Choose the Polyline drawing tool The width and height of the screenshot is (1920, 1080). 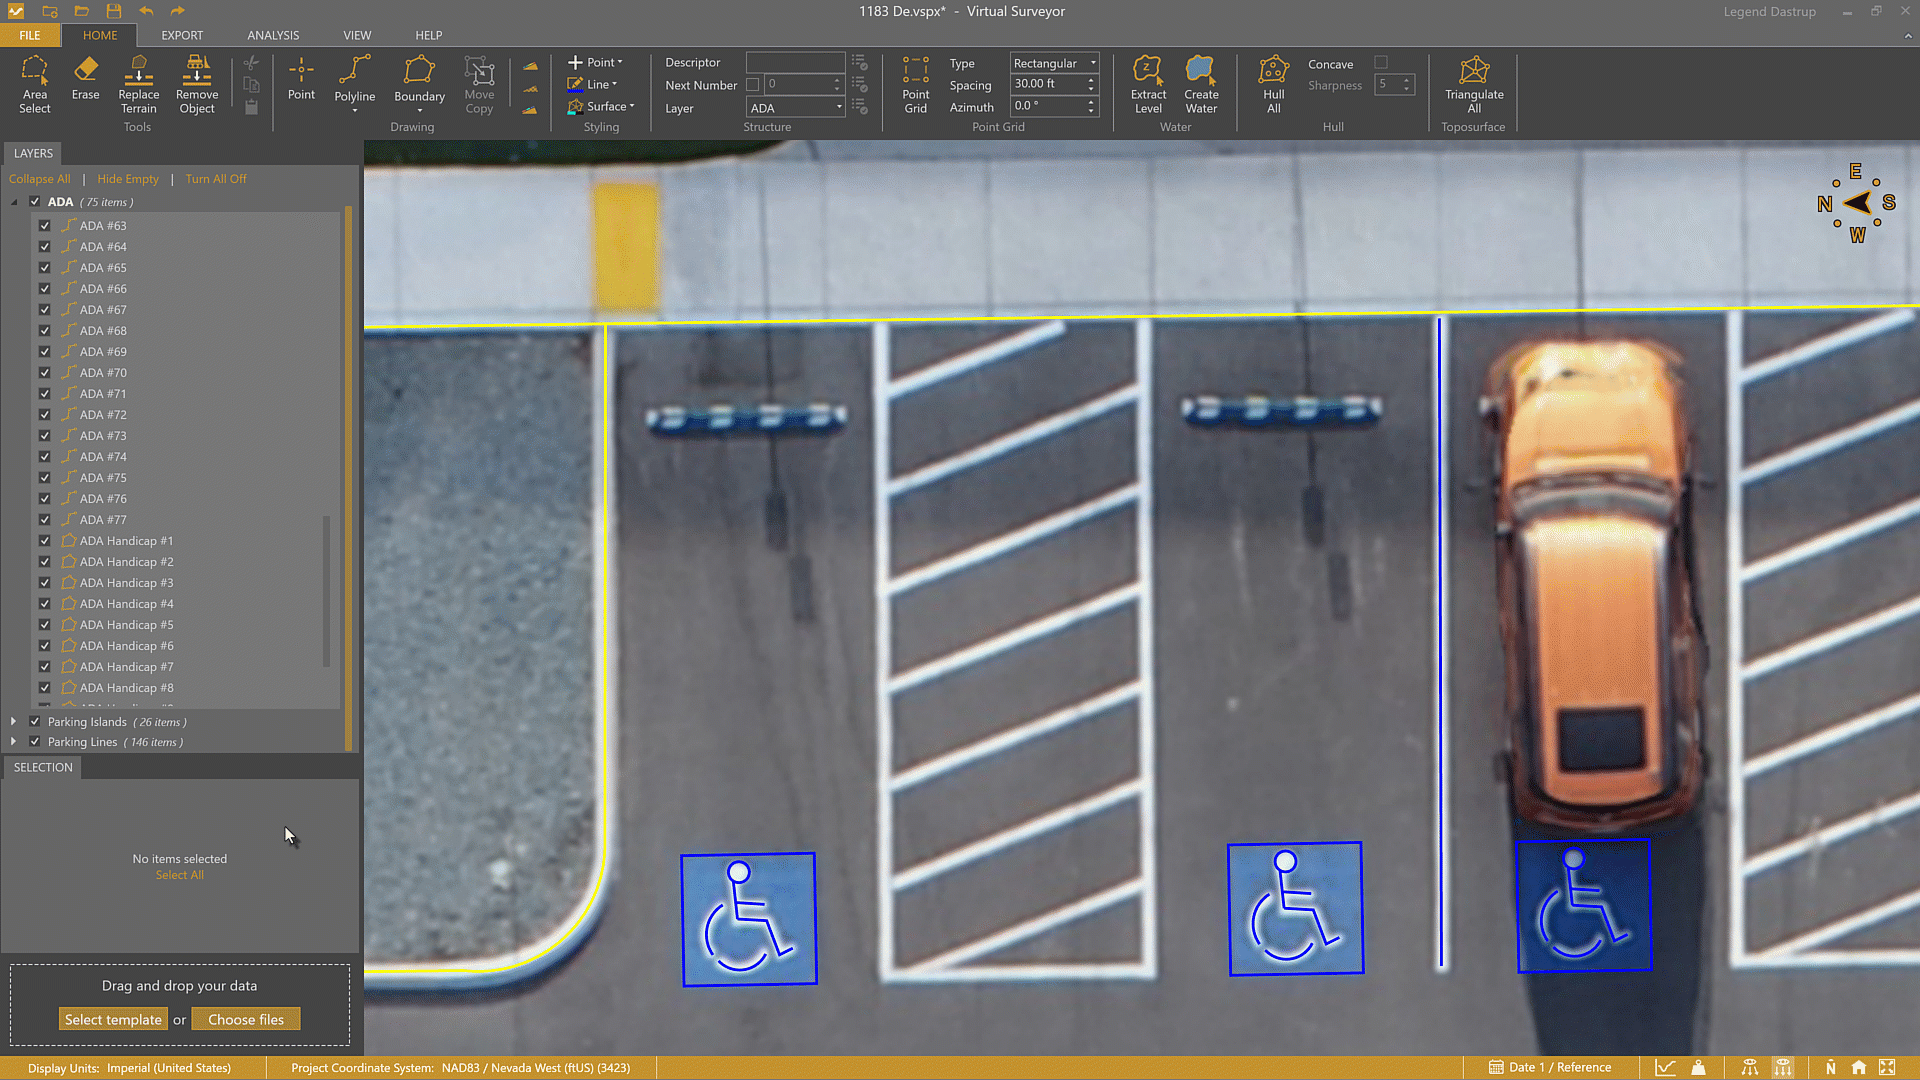click(x=354, y=79)
